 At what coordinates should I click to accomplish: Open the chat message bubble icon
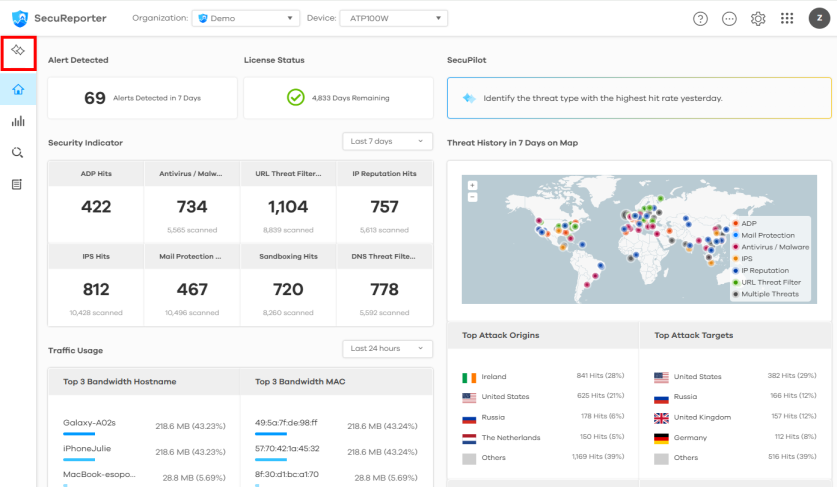(x=729, y=18)
